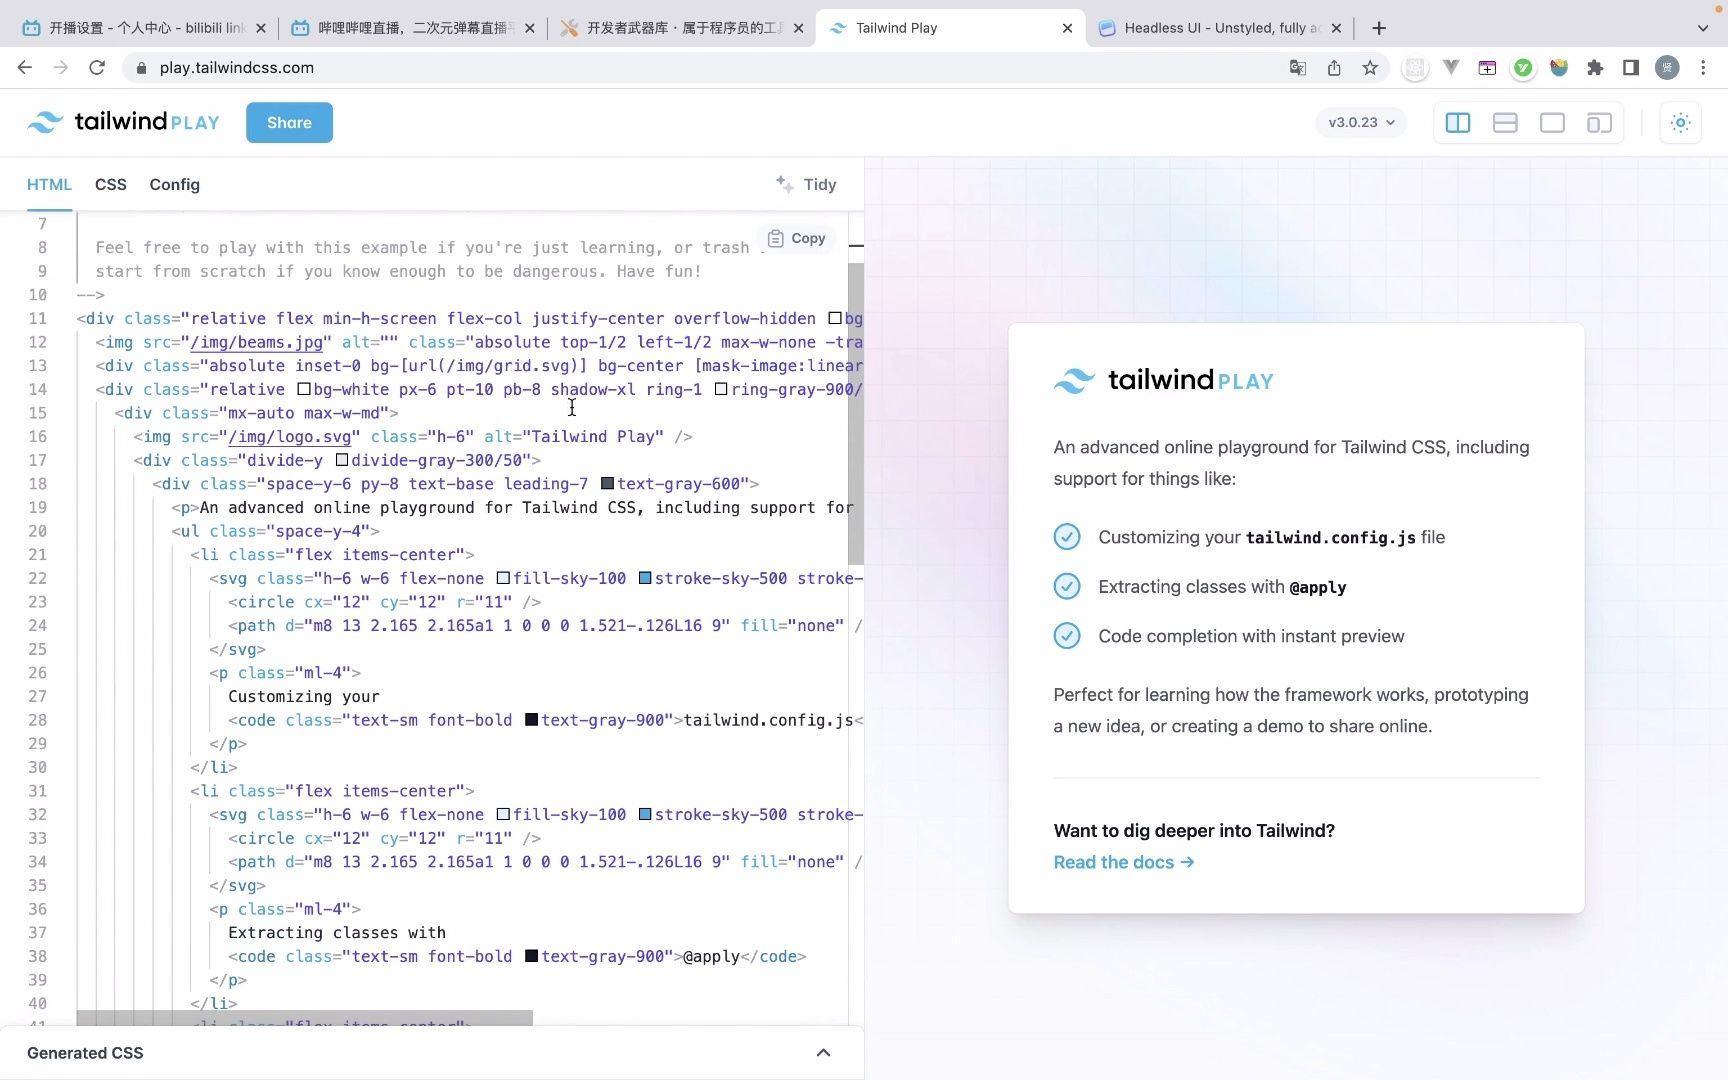Click the Share button

pyautogui.click(x=289, y=122)
